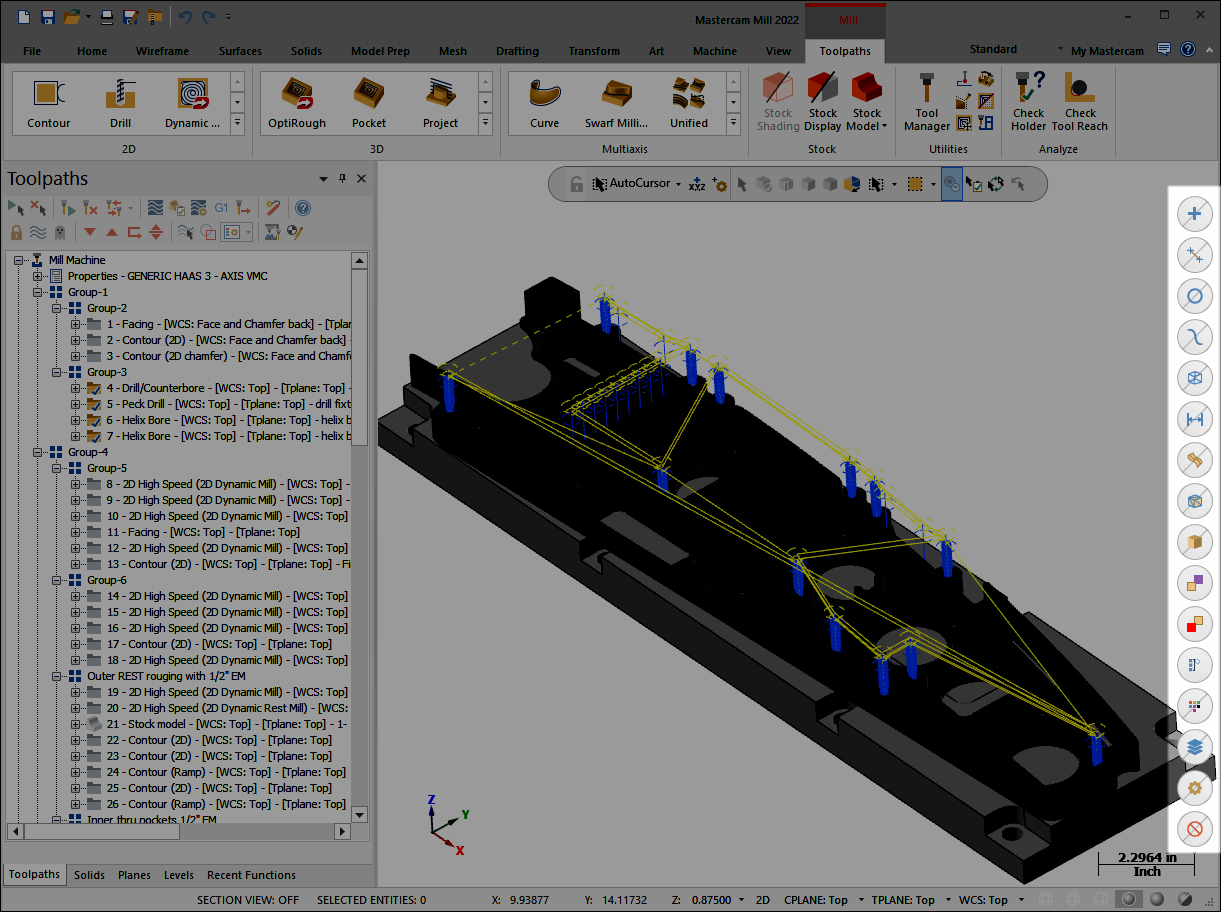Click the Toolpaths tree vertical scrollbar down arrow
Viewport: 1221px width, 912px height.
click(x=360, y=815)
